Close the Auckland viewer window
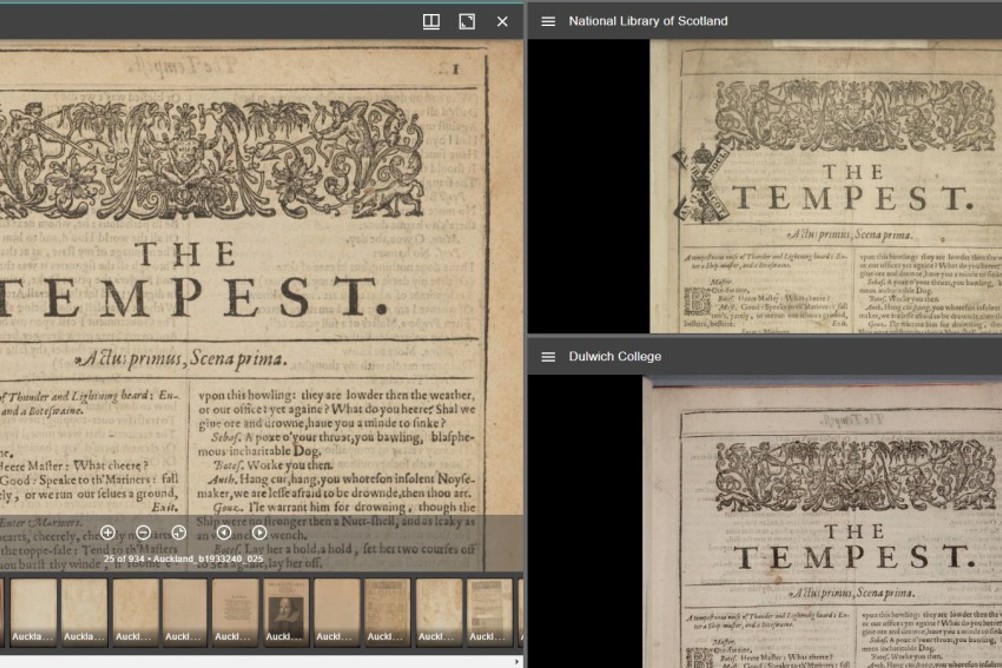 point(502,22)
